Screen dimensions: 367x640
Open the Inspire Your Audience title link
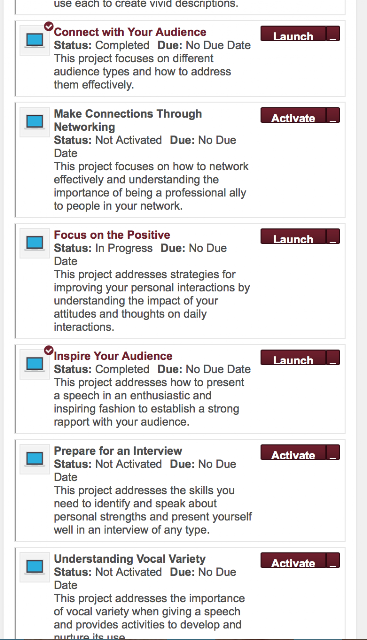(x=113, y=356)
